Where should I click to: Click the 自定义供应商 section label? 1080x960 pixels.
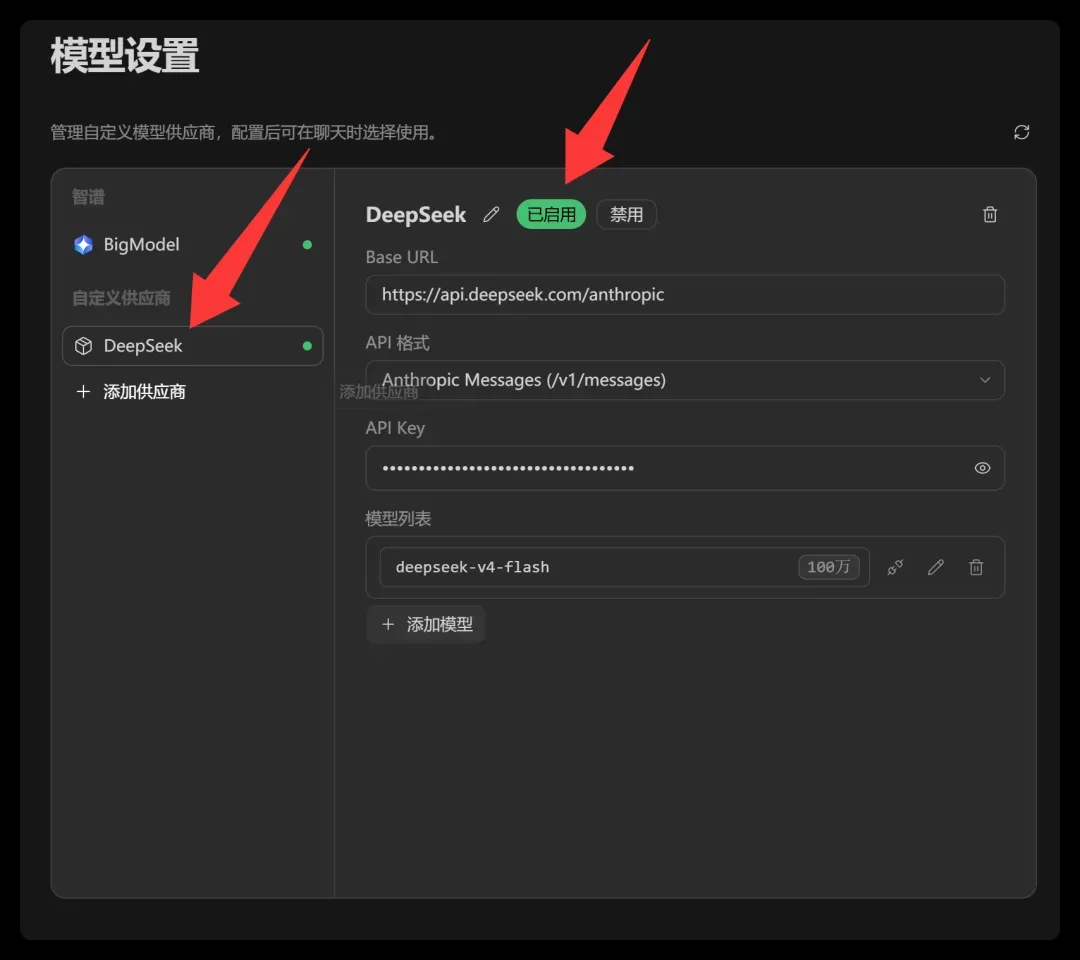pos(121,298)
